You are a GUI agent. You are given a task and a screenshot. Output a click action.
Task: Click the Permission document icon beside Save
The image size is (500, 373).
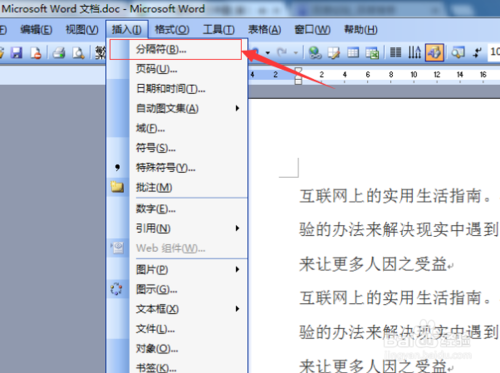point(36,53)
